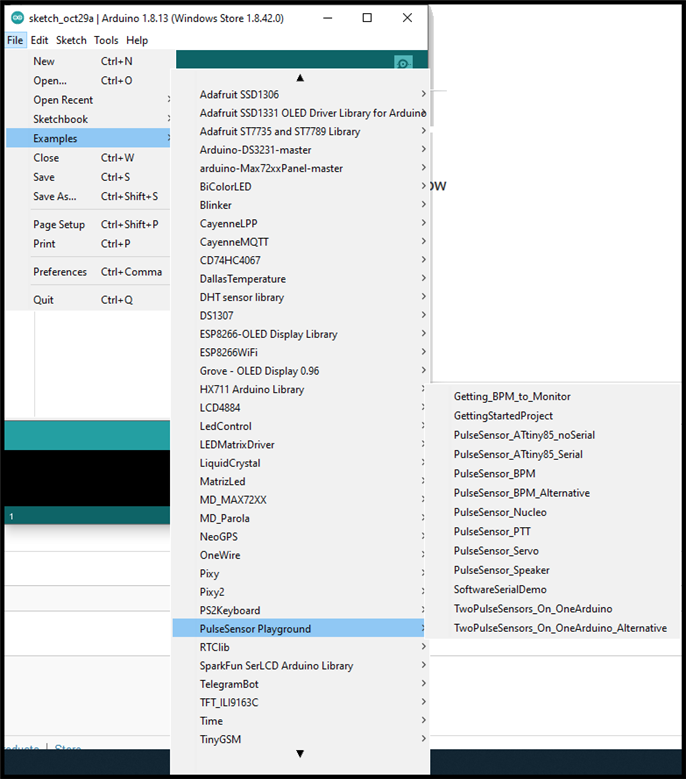Open the Serial Monitor magnifier icon
686x779 pixels.
403,63
